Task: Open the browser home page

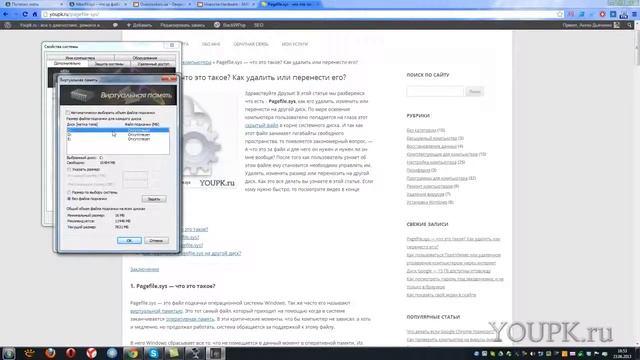Action: click(35, 14)
